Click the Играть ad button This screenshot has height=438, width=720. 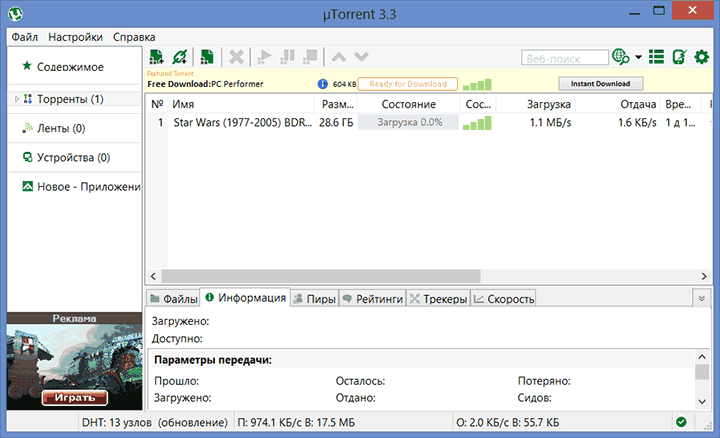pos(75,398)
